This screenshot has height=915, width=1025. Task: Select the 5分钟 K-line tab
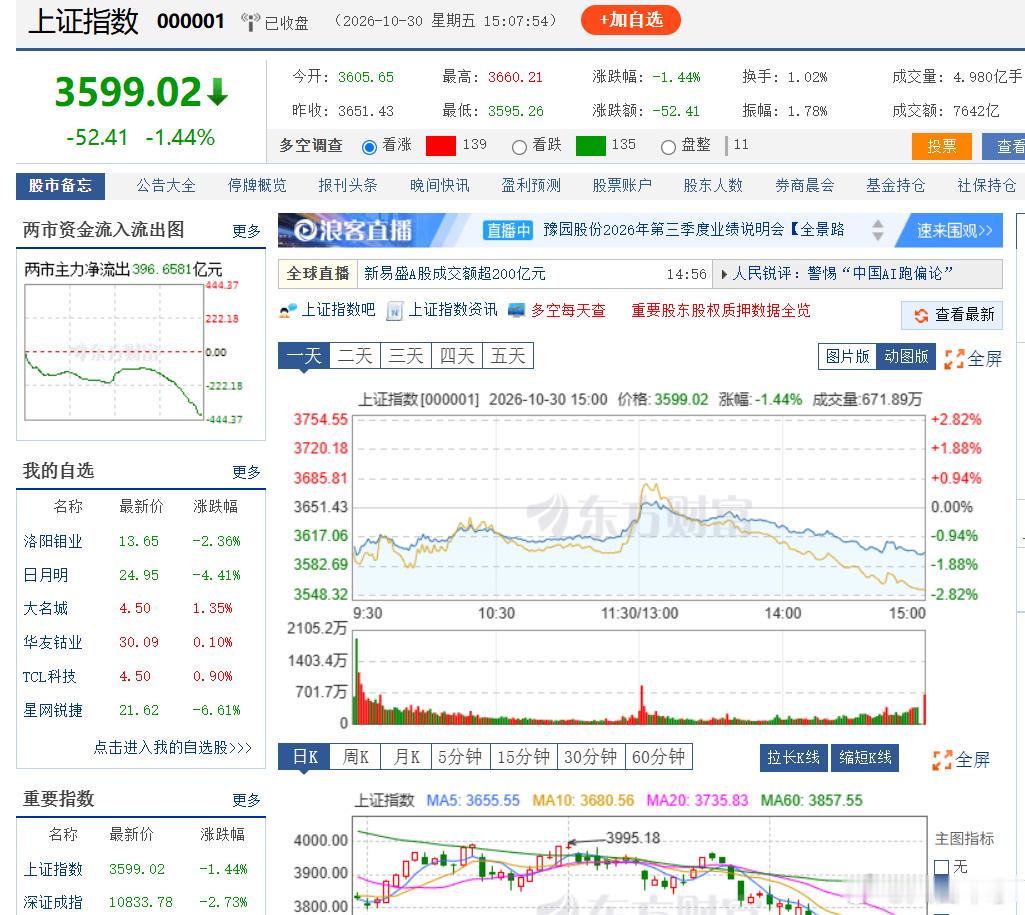[461, 757]
